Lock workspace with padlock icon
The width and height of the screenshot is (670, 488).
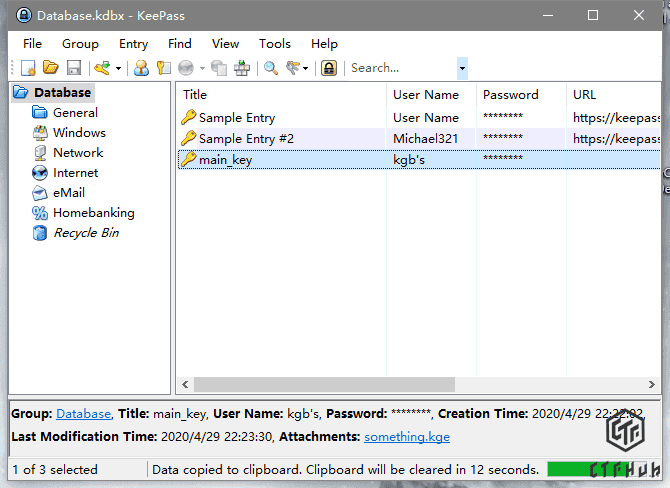pyautogui.click(x=328, y=68)
